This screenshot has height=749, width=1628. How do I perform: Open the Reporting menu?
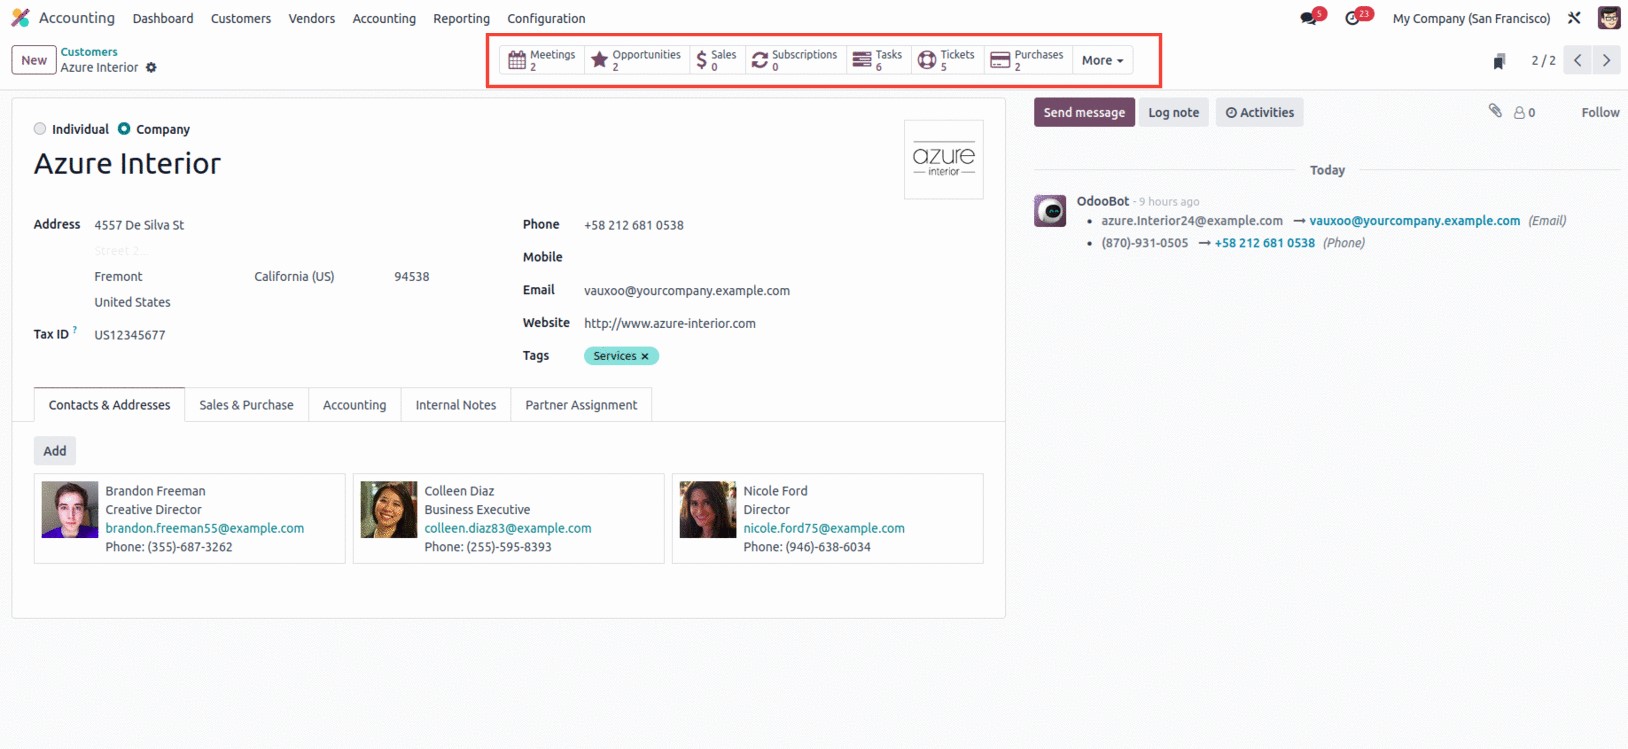pos(462,18)
